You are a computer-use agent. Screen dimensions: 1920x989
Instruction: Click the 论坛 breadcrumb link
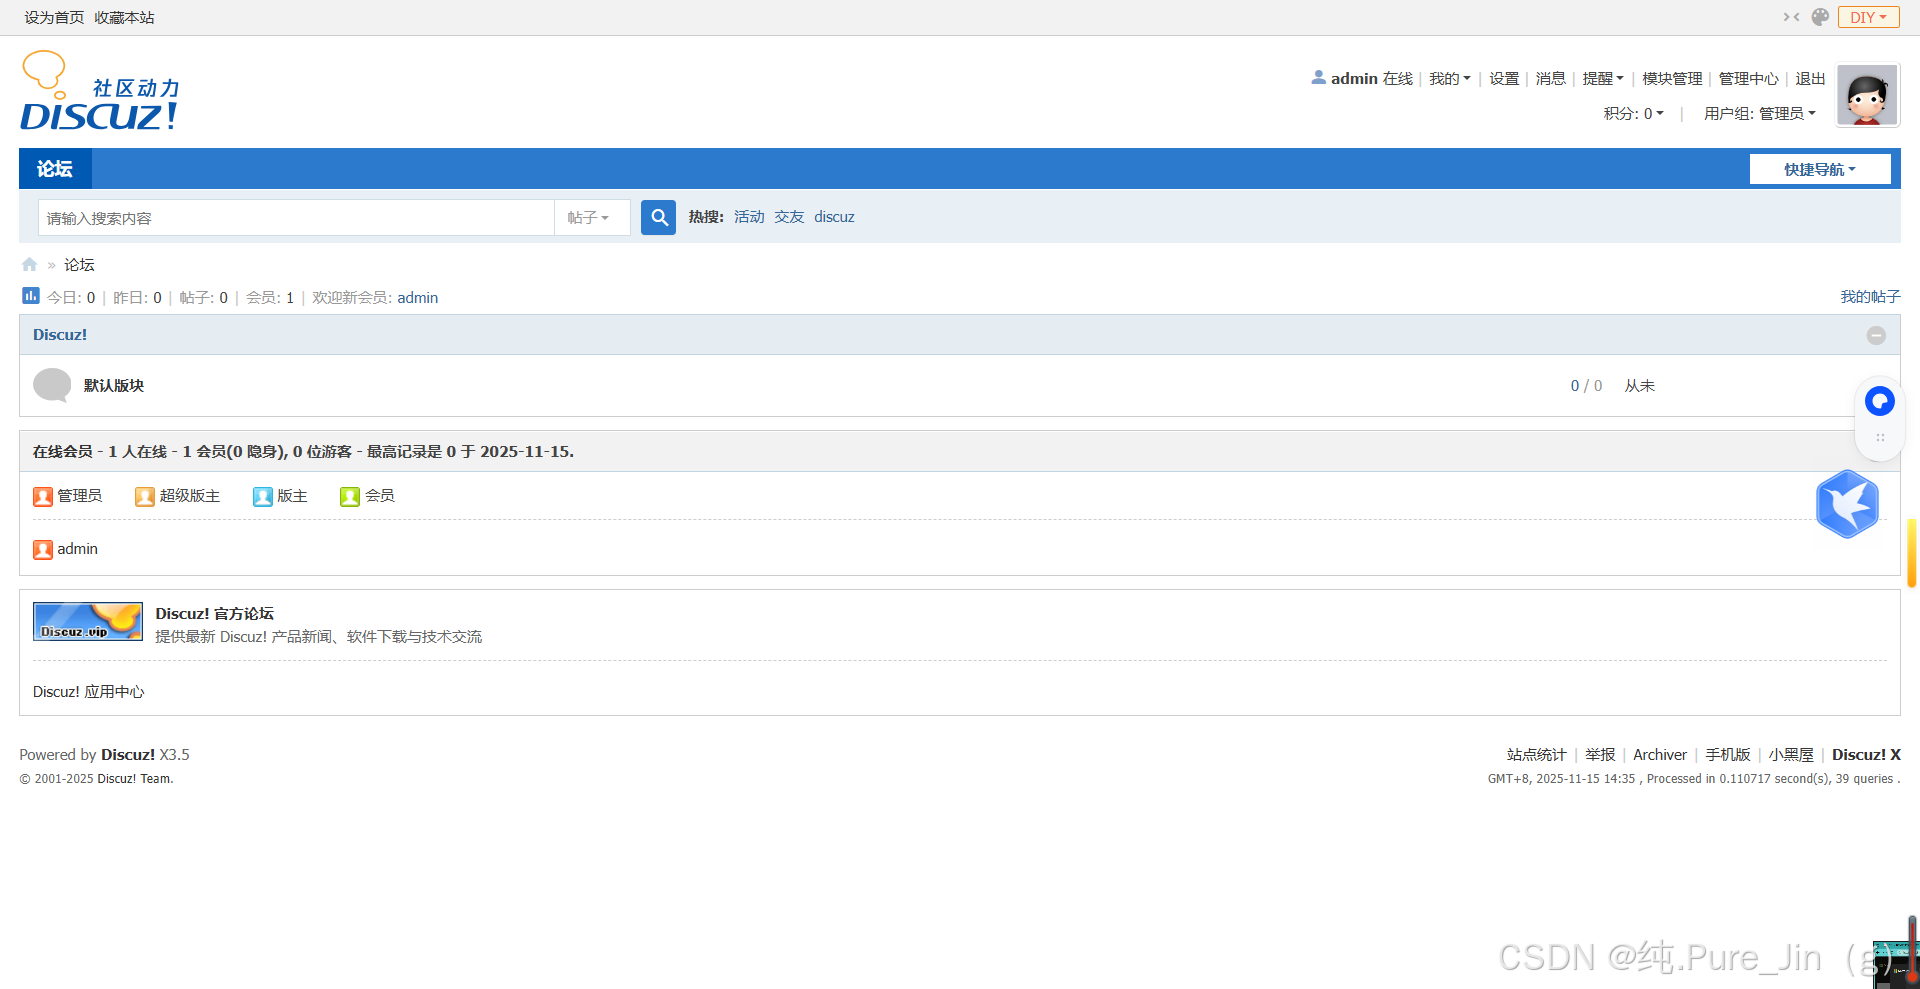[79, 265]
